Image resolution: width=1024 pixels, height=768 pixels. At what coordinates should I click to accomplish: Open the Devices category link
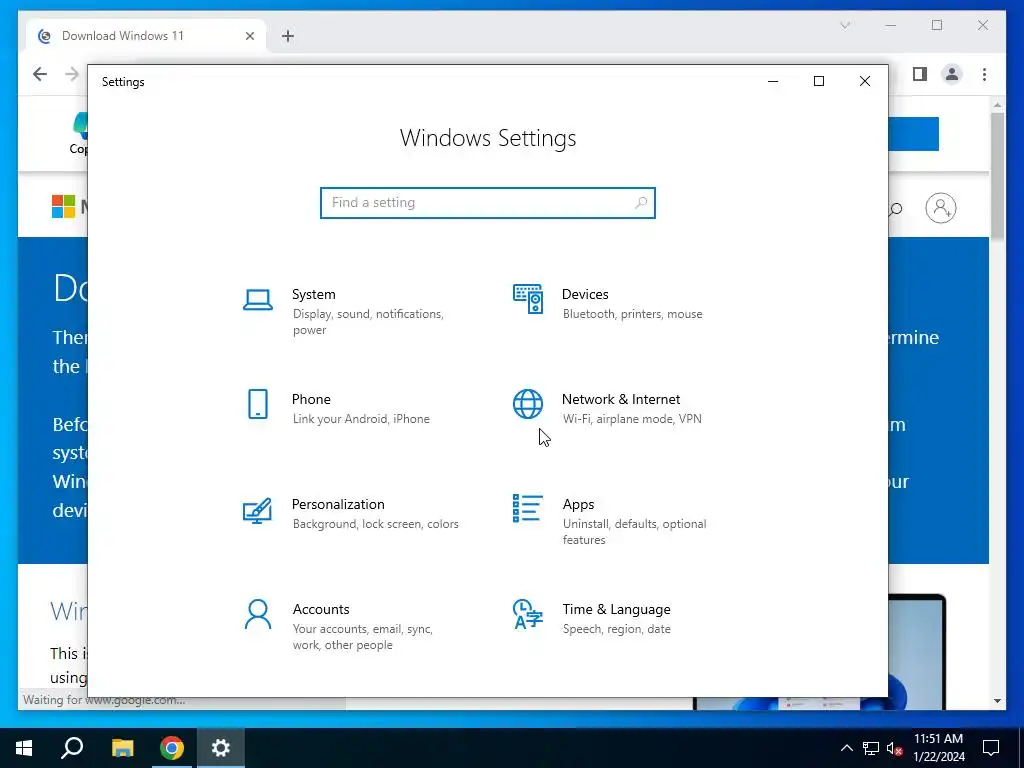585,294
